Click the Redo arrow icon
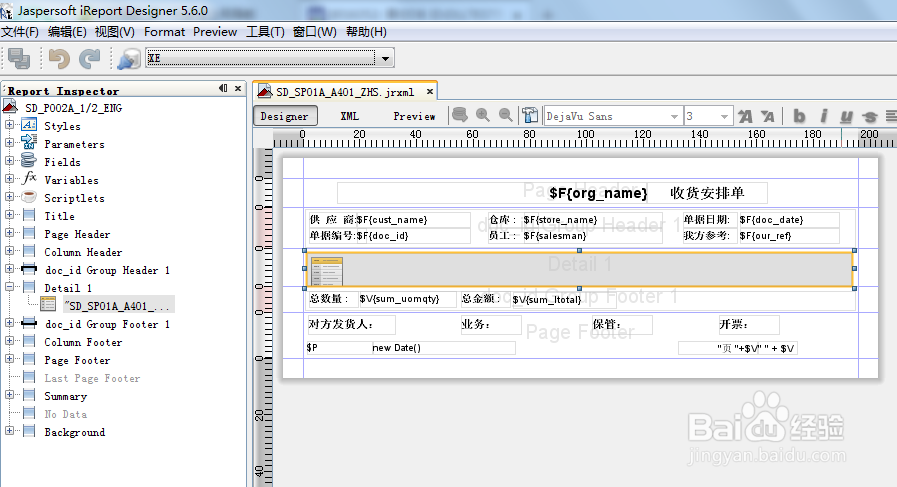The width and height of the screenshot is (897, 487). tap(89, 58)
